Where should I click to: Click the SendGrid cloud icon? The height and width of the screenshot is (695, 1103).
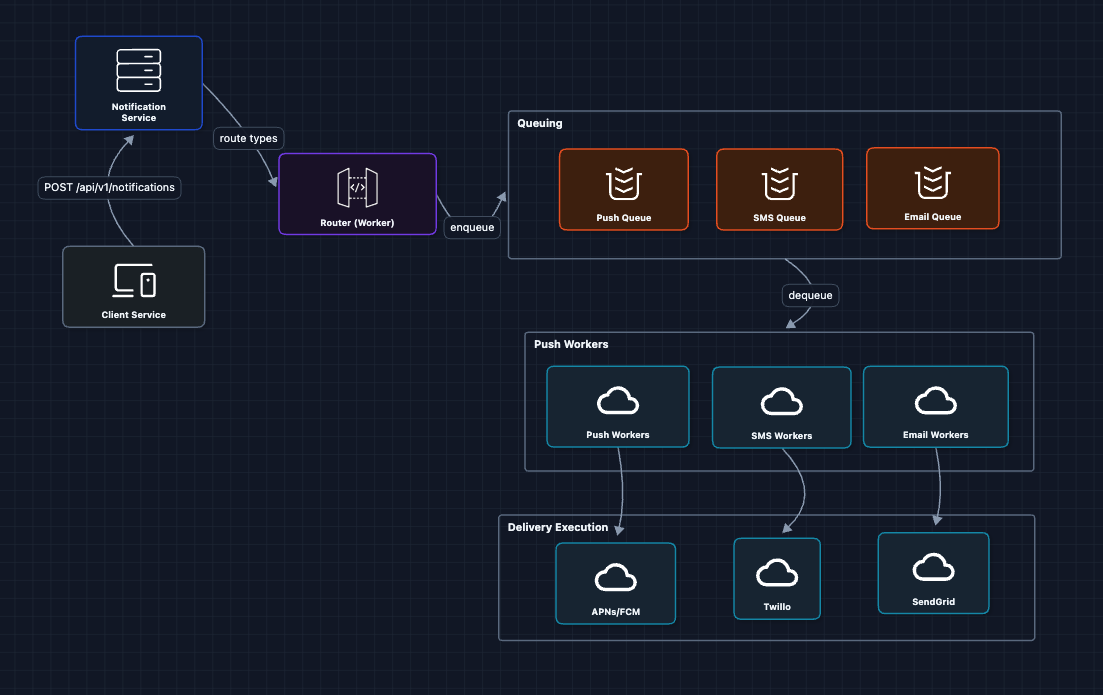933,568
